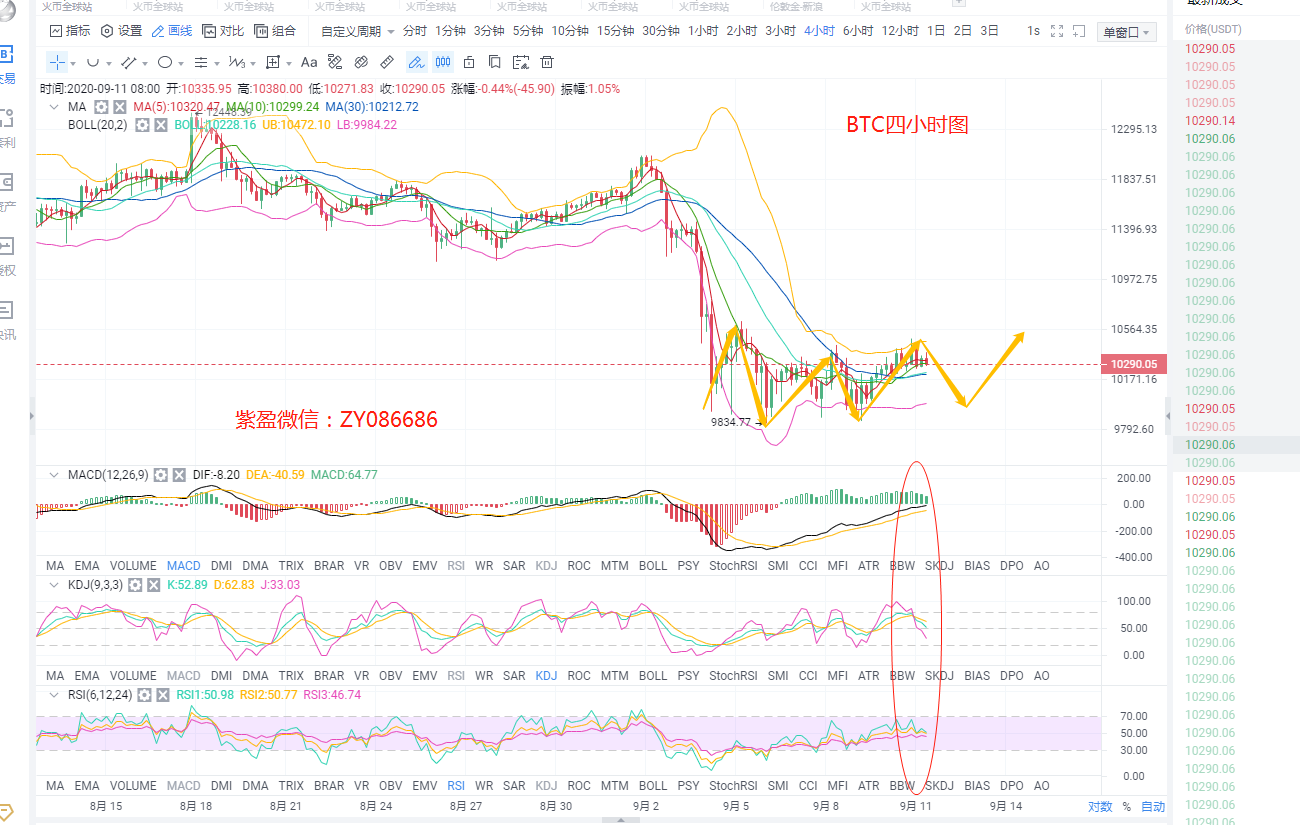Select the 1日 daily timeframe
Viewport: 1300px width, 825px height.
(936, 31)
